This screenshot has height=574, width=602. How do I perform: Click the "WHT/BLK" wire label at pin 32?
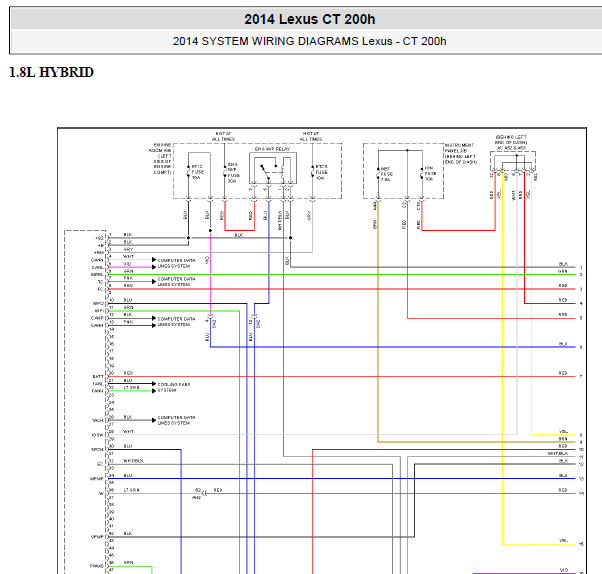coord(133,461)
